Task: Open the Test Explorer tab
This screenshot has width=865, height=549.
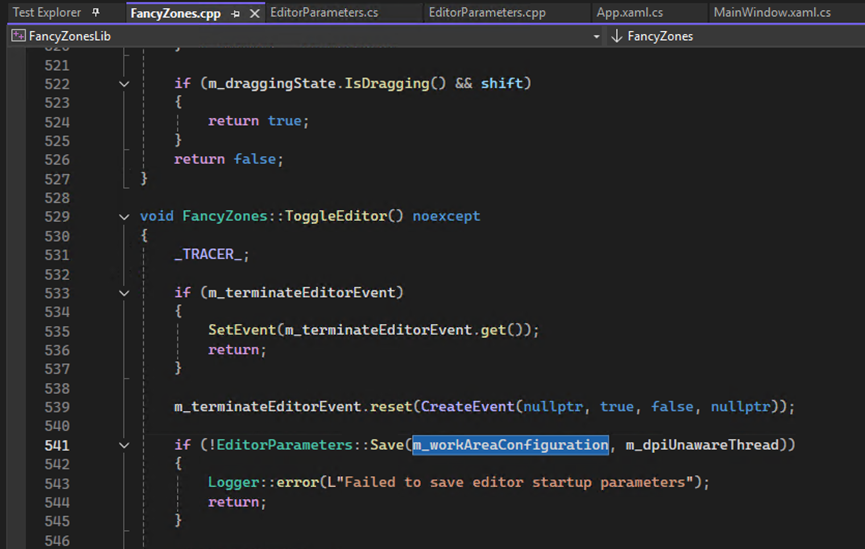Action: (46, 13)
